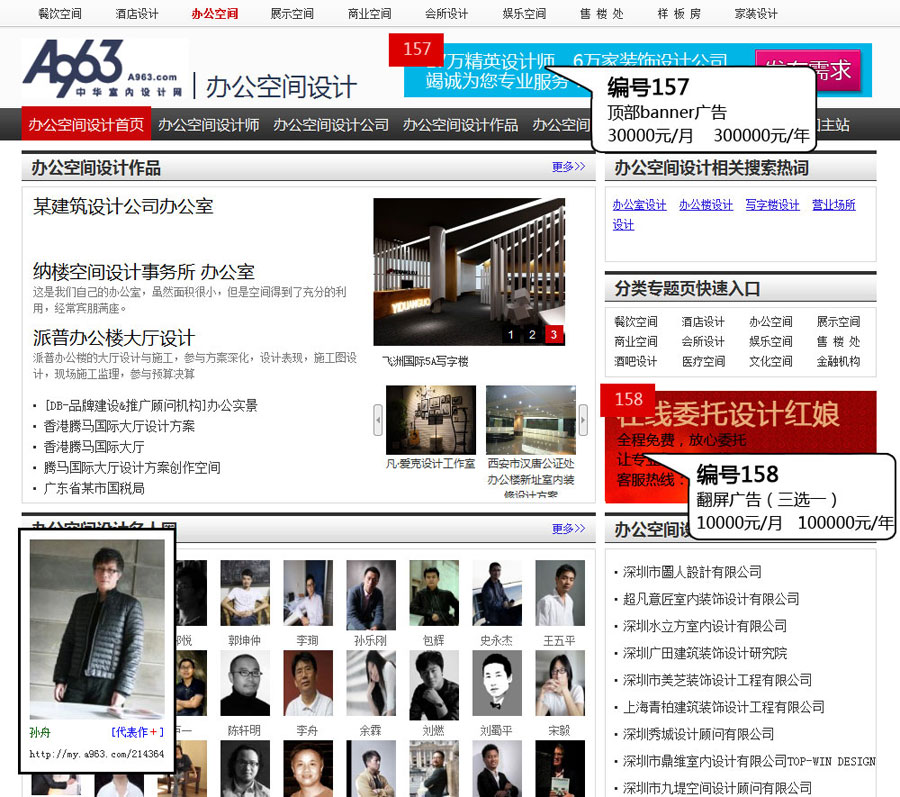Viewport: 900px width, 797px height.
Task: Click the left arrow of thumbnail strip
Action: (x=378, y=420)
